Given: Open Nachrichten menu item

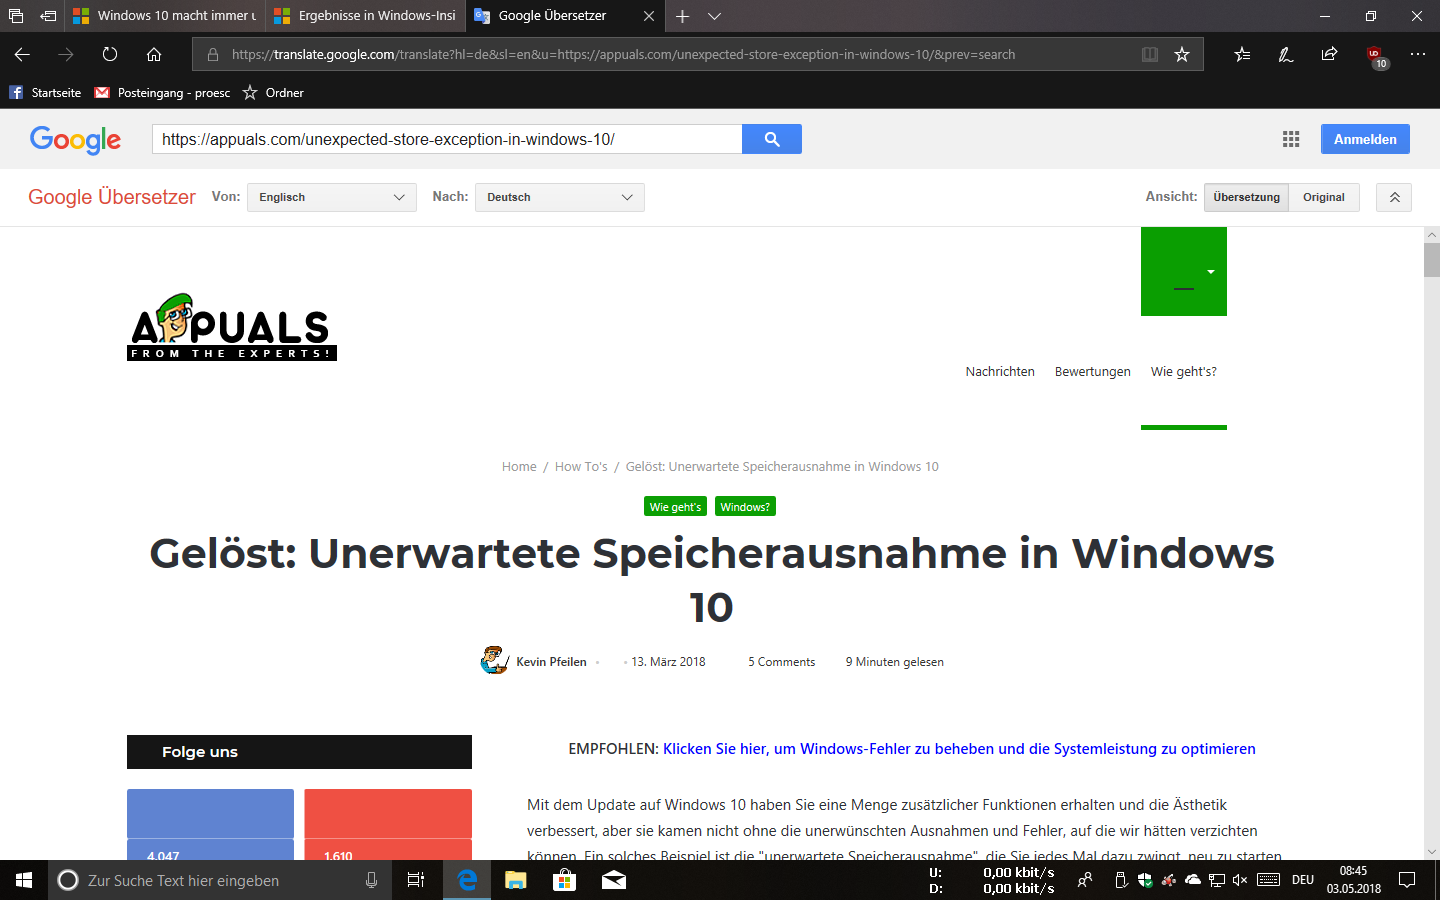Looking at the screenshot, I should (1000, 371).
